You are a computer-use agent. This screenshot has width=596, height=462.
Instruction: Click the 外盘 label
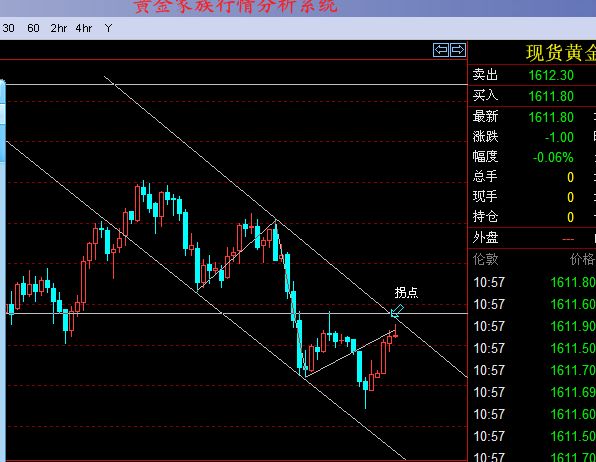point(485,238)
